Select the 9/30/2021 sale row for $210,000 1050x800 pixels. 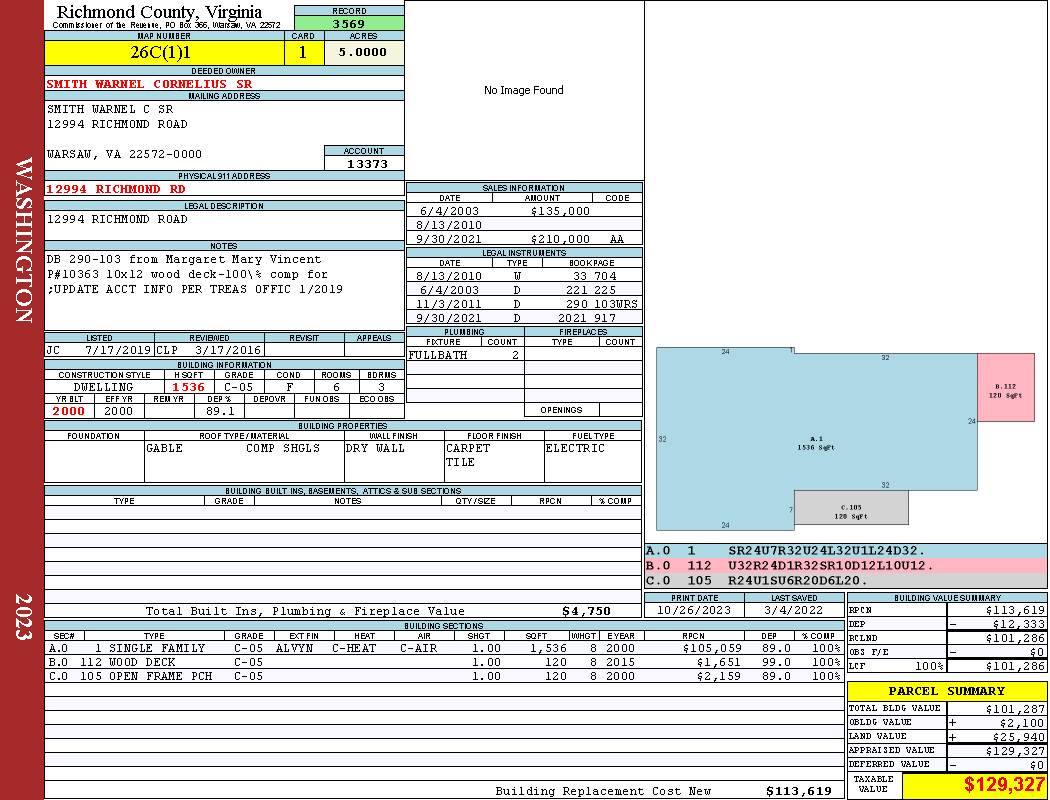[x=524, y=240]
